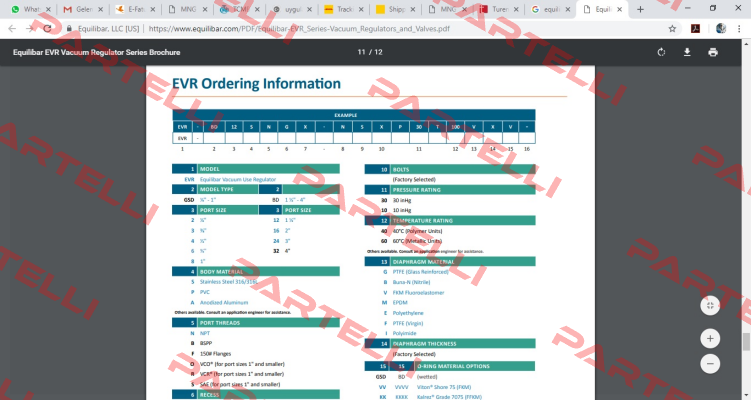Click the BODY MATERIAL section header

tap(256, 272)
